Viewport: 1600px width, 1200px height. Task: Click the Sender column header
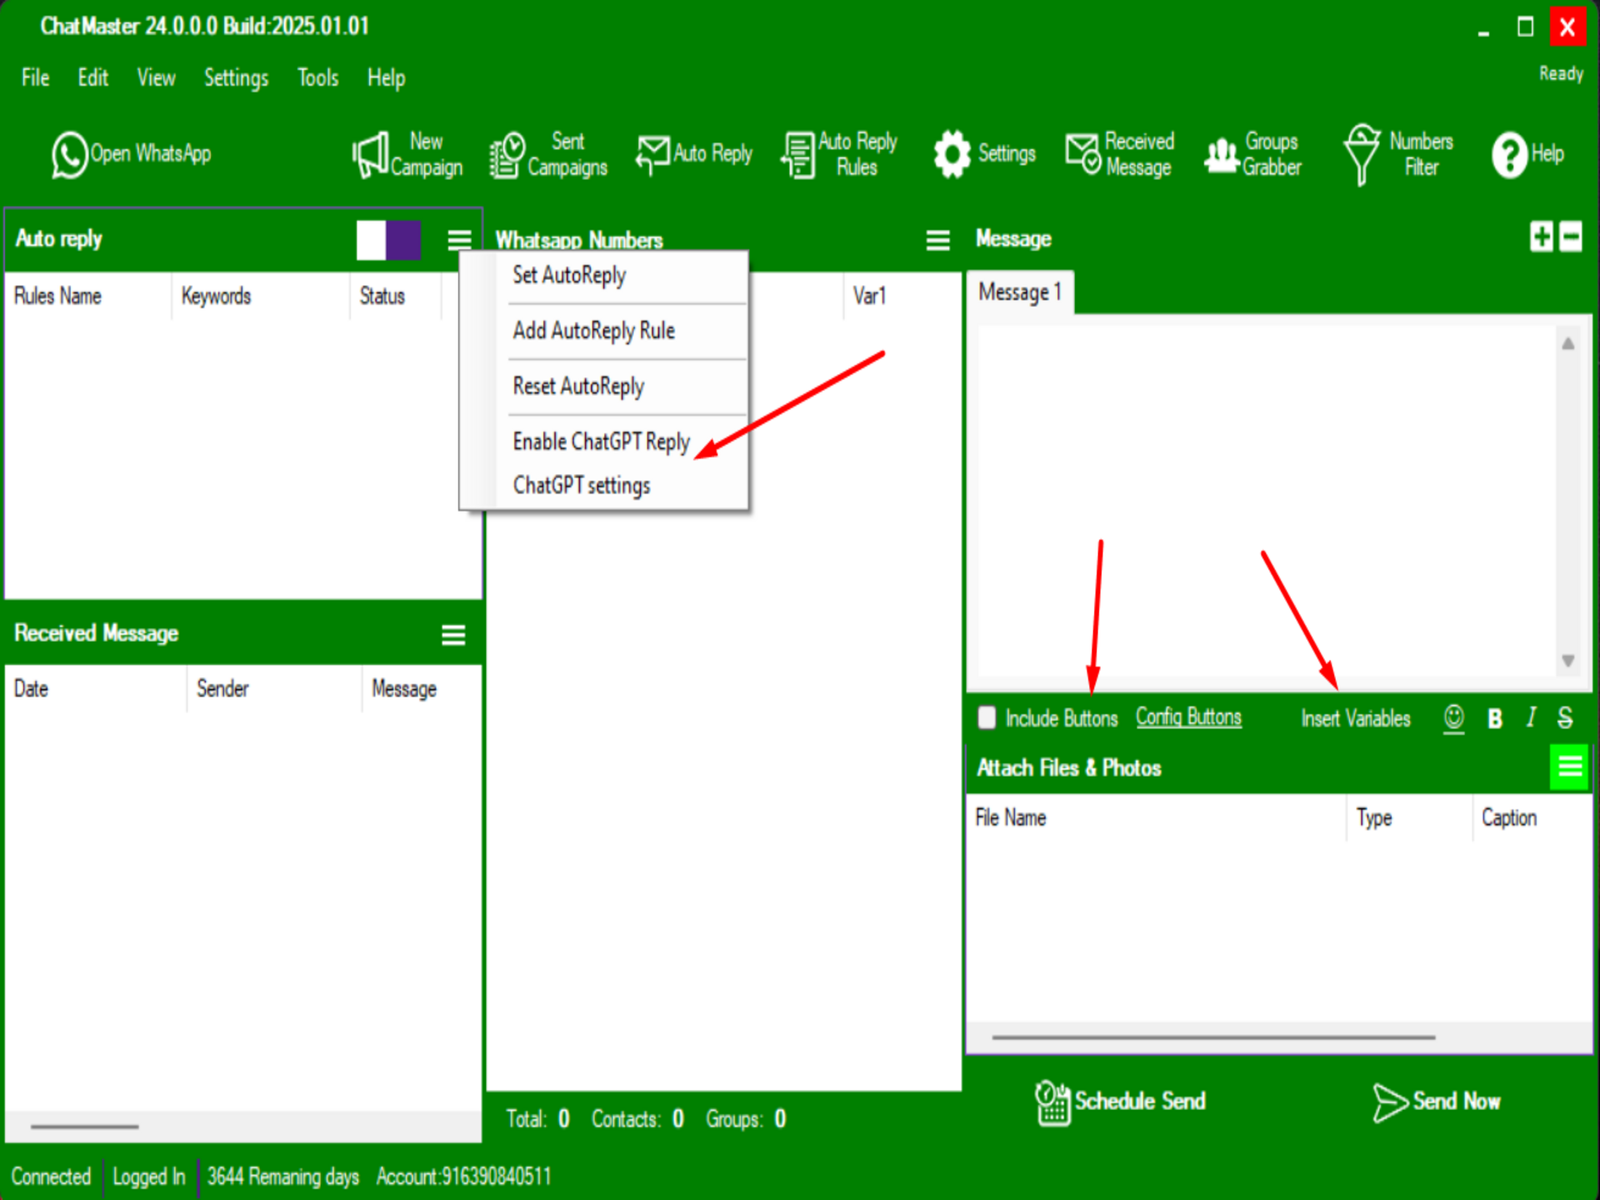[x=223, y=689]
